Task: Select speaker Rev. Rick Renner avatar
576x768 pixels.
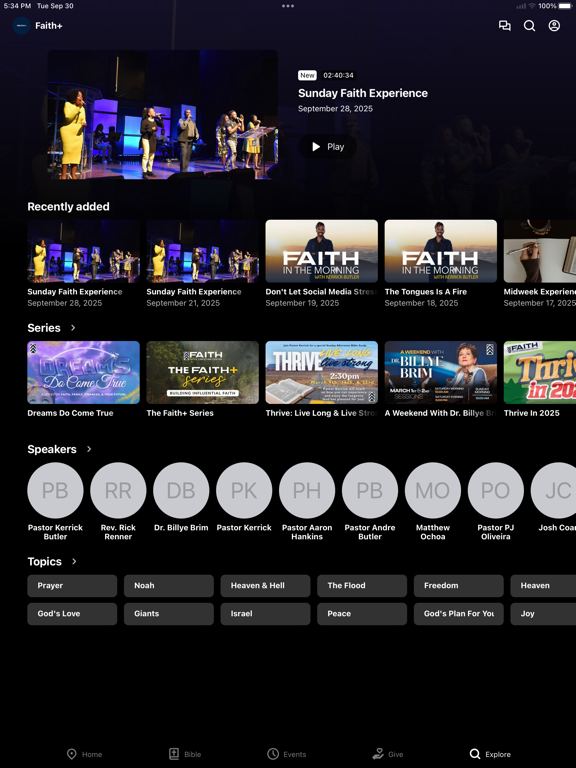Action: pyautogui.click(x=118, y=490)
